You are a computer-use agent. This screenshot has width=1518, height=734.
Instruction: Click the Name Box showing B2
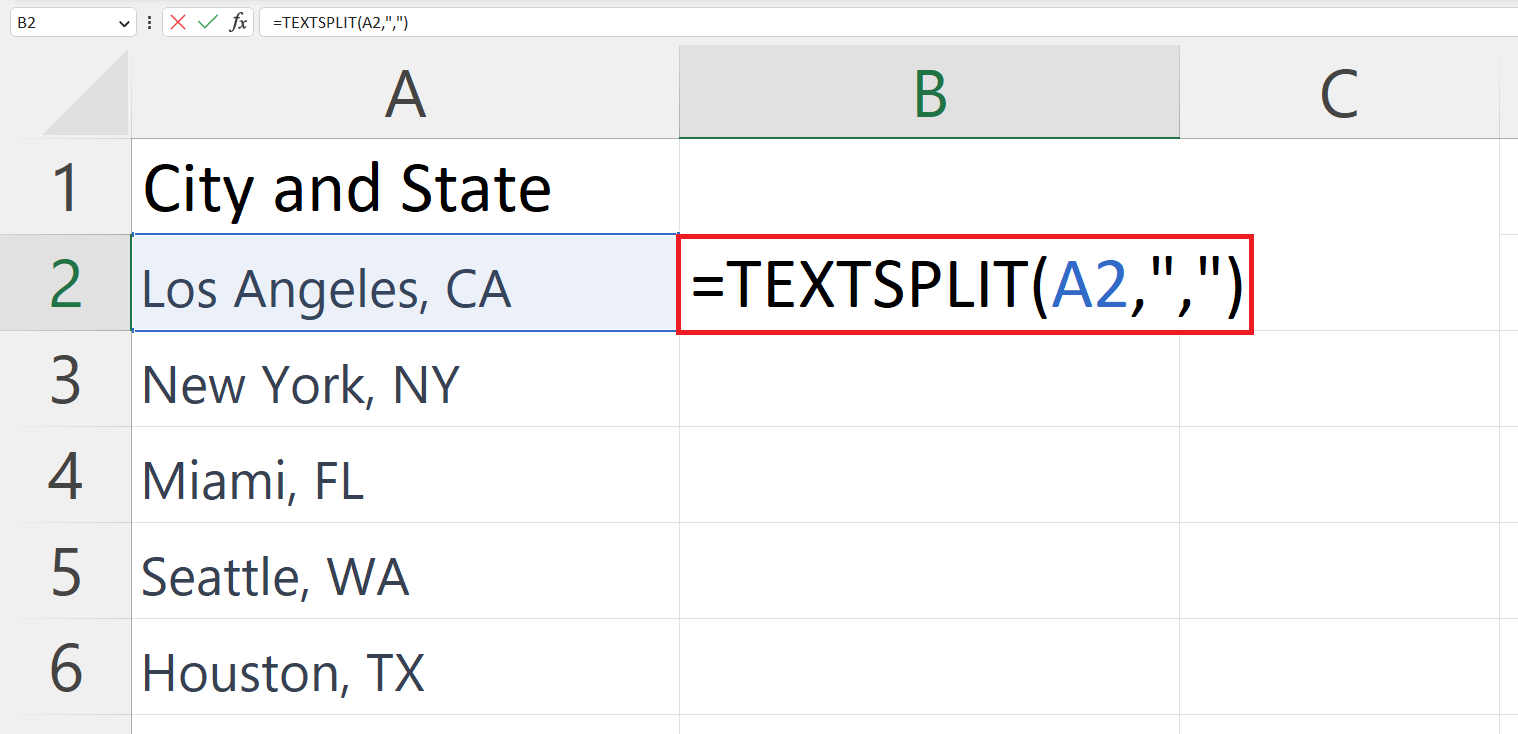pos(60,21)
